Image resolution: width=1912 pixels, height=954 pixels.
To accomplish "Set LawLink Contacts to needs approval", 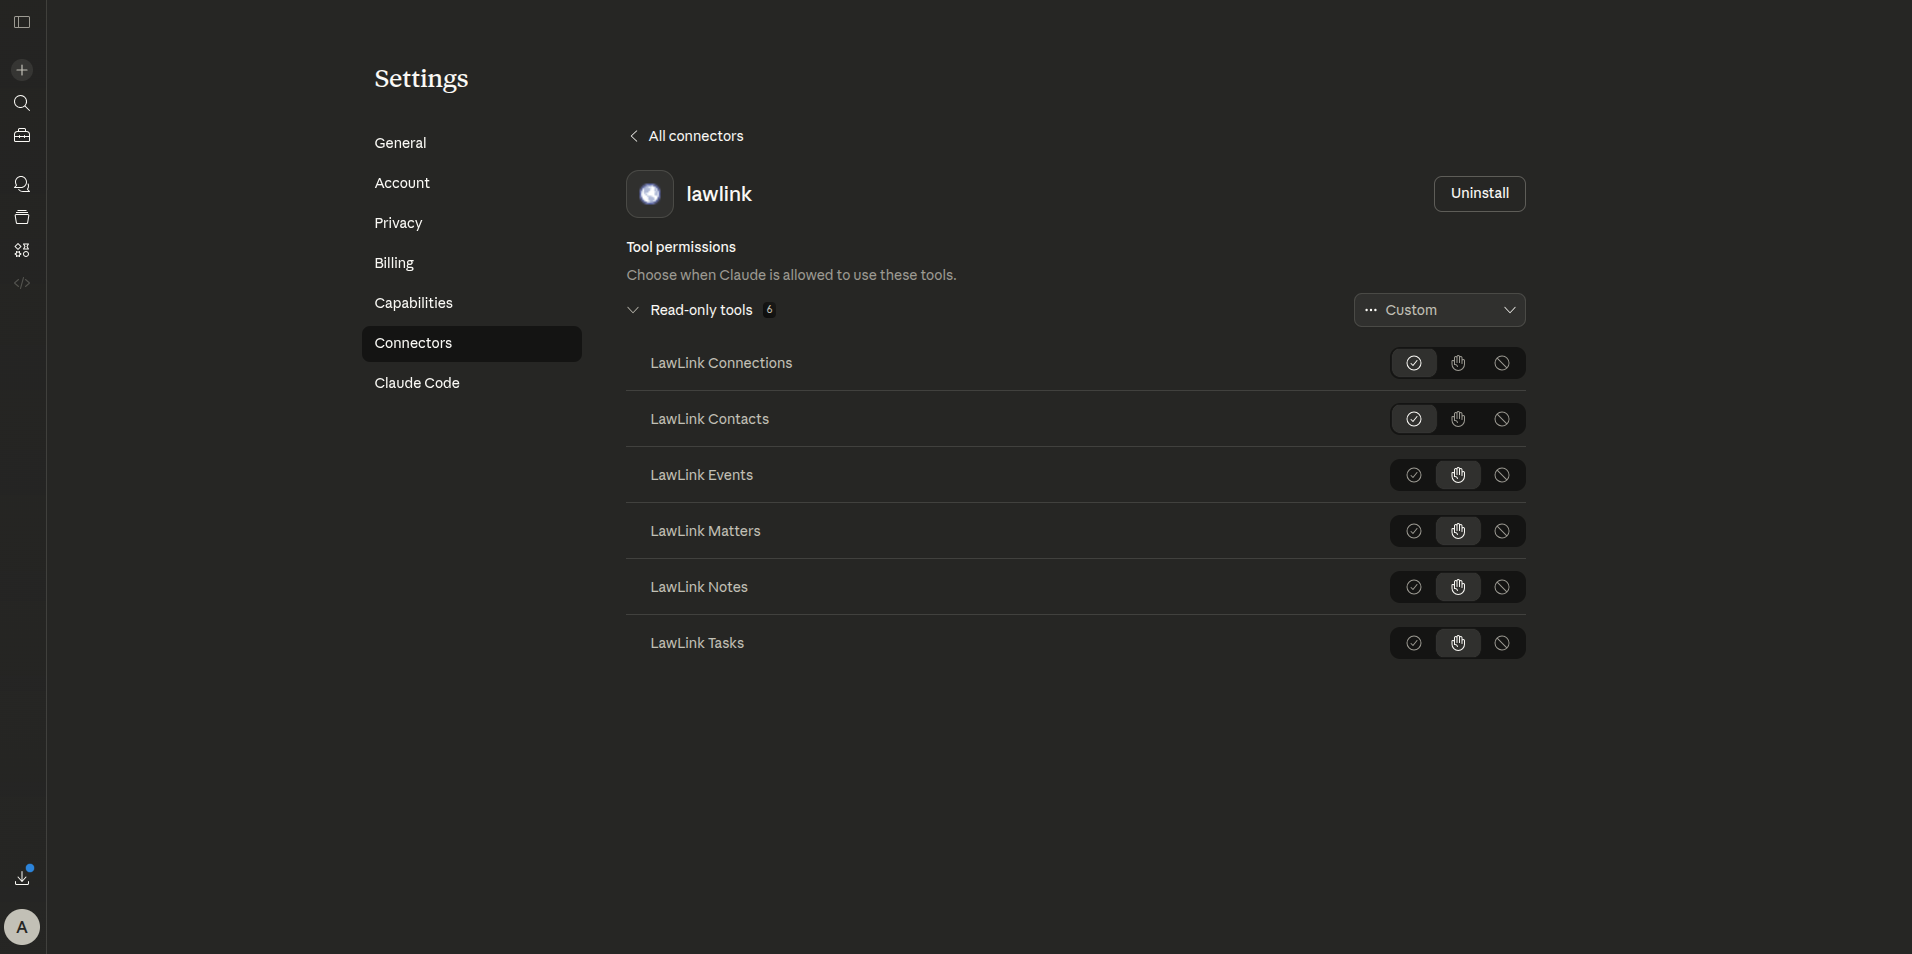I will [x=1458, y=419].
